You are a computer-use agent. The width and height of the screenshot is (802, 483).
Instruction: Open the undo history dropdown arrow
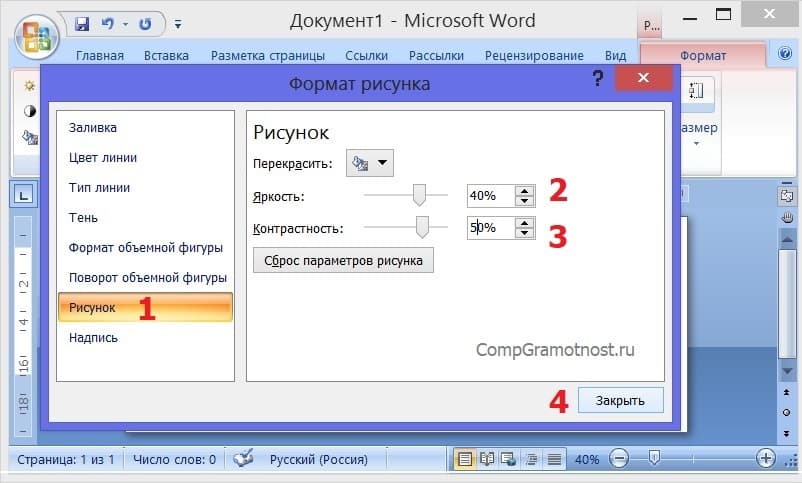click(x=125, y=24)
